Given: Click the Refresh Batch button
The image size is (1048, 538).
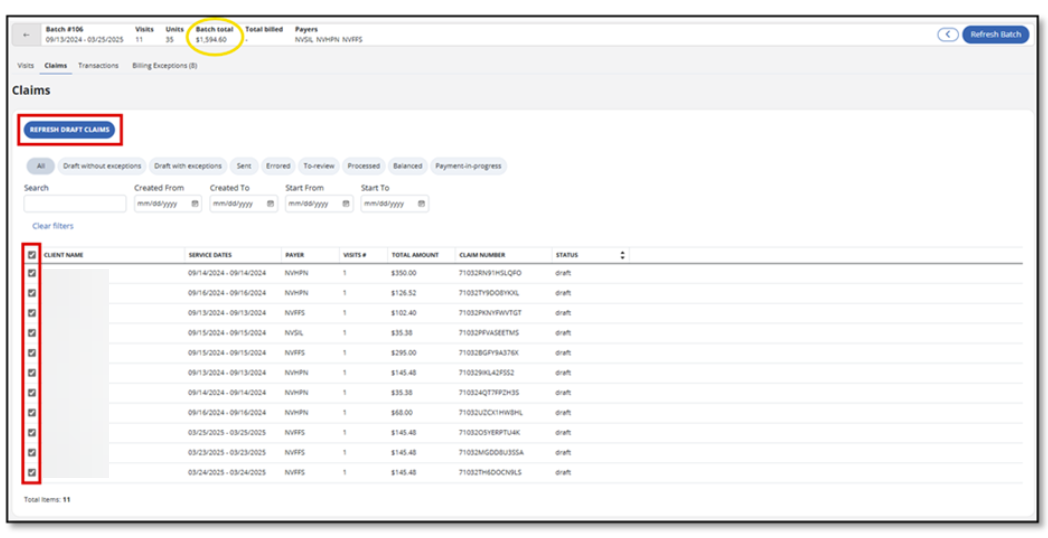Looking at the screenshot, I should (x=995, y=35).
